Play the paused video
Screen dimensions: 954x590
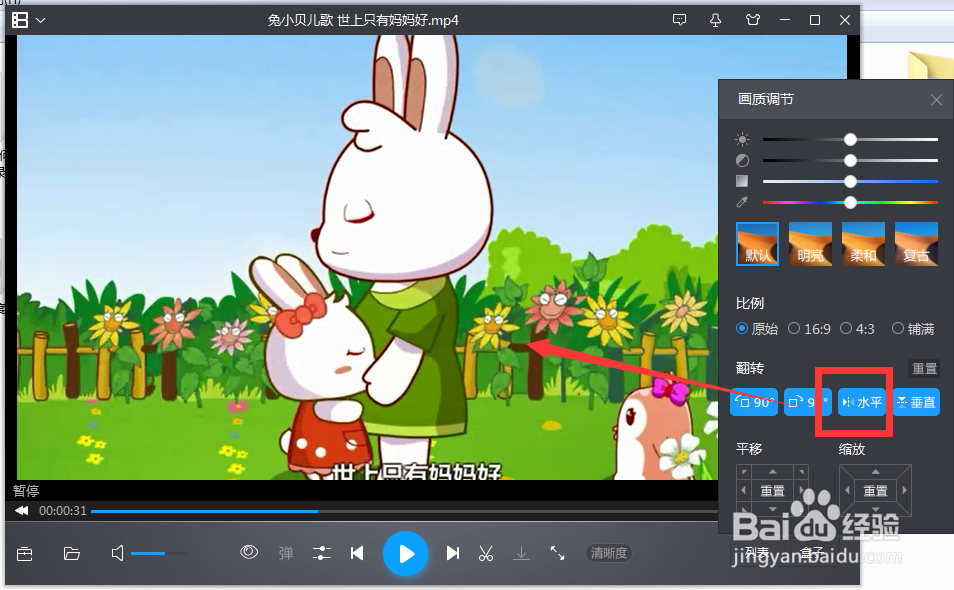[x=405, y=554]
